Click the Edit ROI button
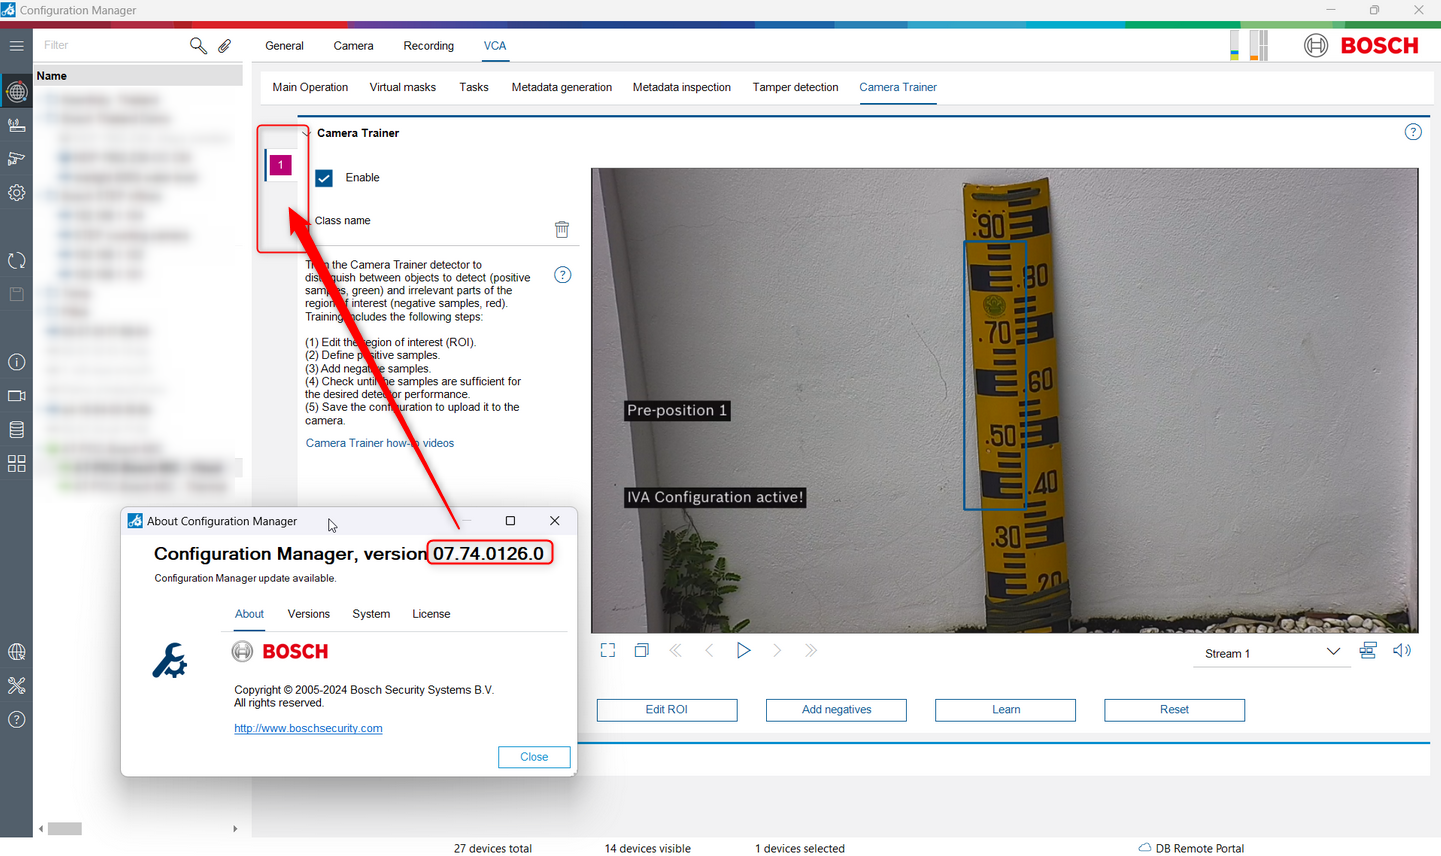 point(667,710)
